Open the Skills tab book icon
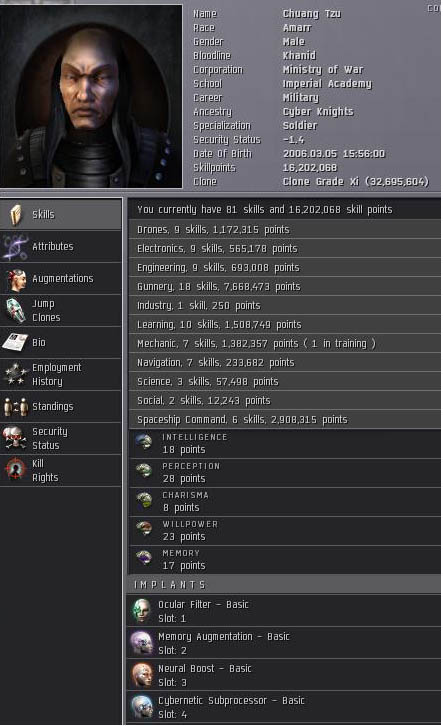The image size is (443, 726). pos(16,215)
